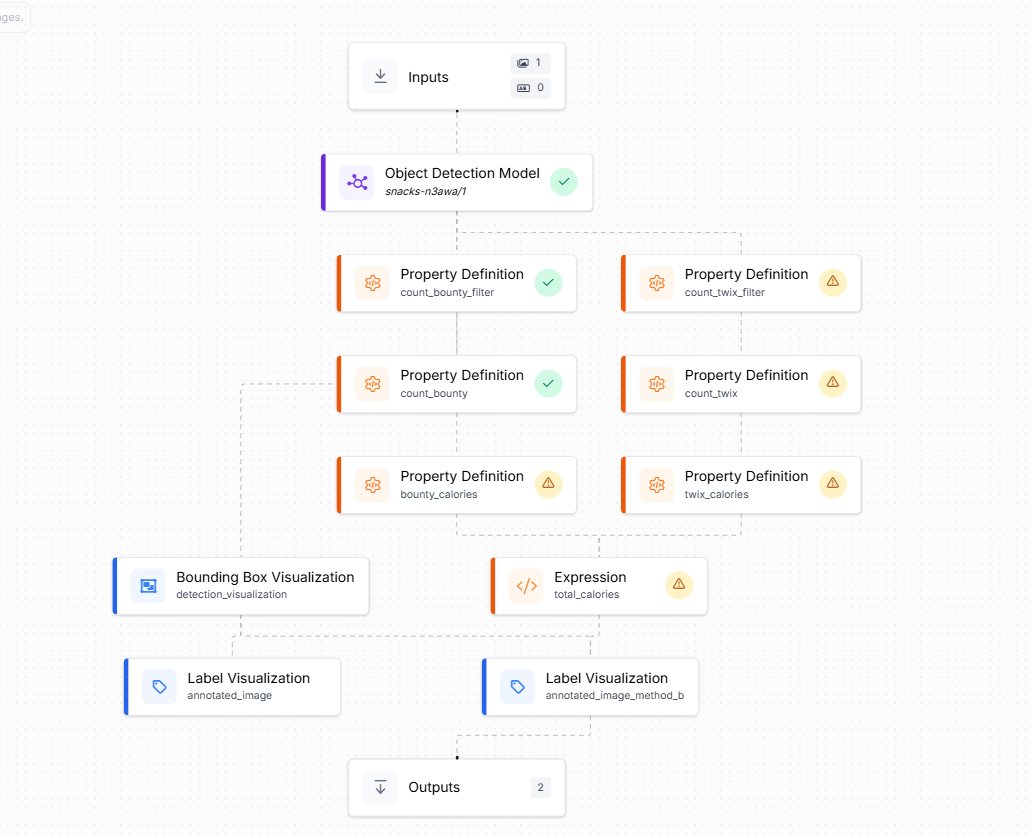This screenshot has width=1032, height=836.
Task: Click the orange gear icon of twix_calories
Action: 657,485
